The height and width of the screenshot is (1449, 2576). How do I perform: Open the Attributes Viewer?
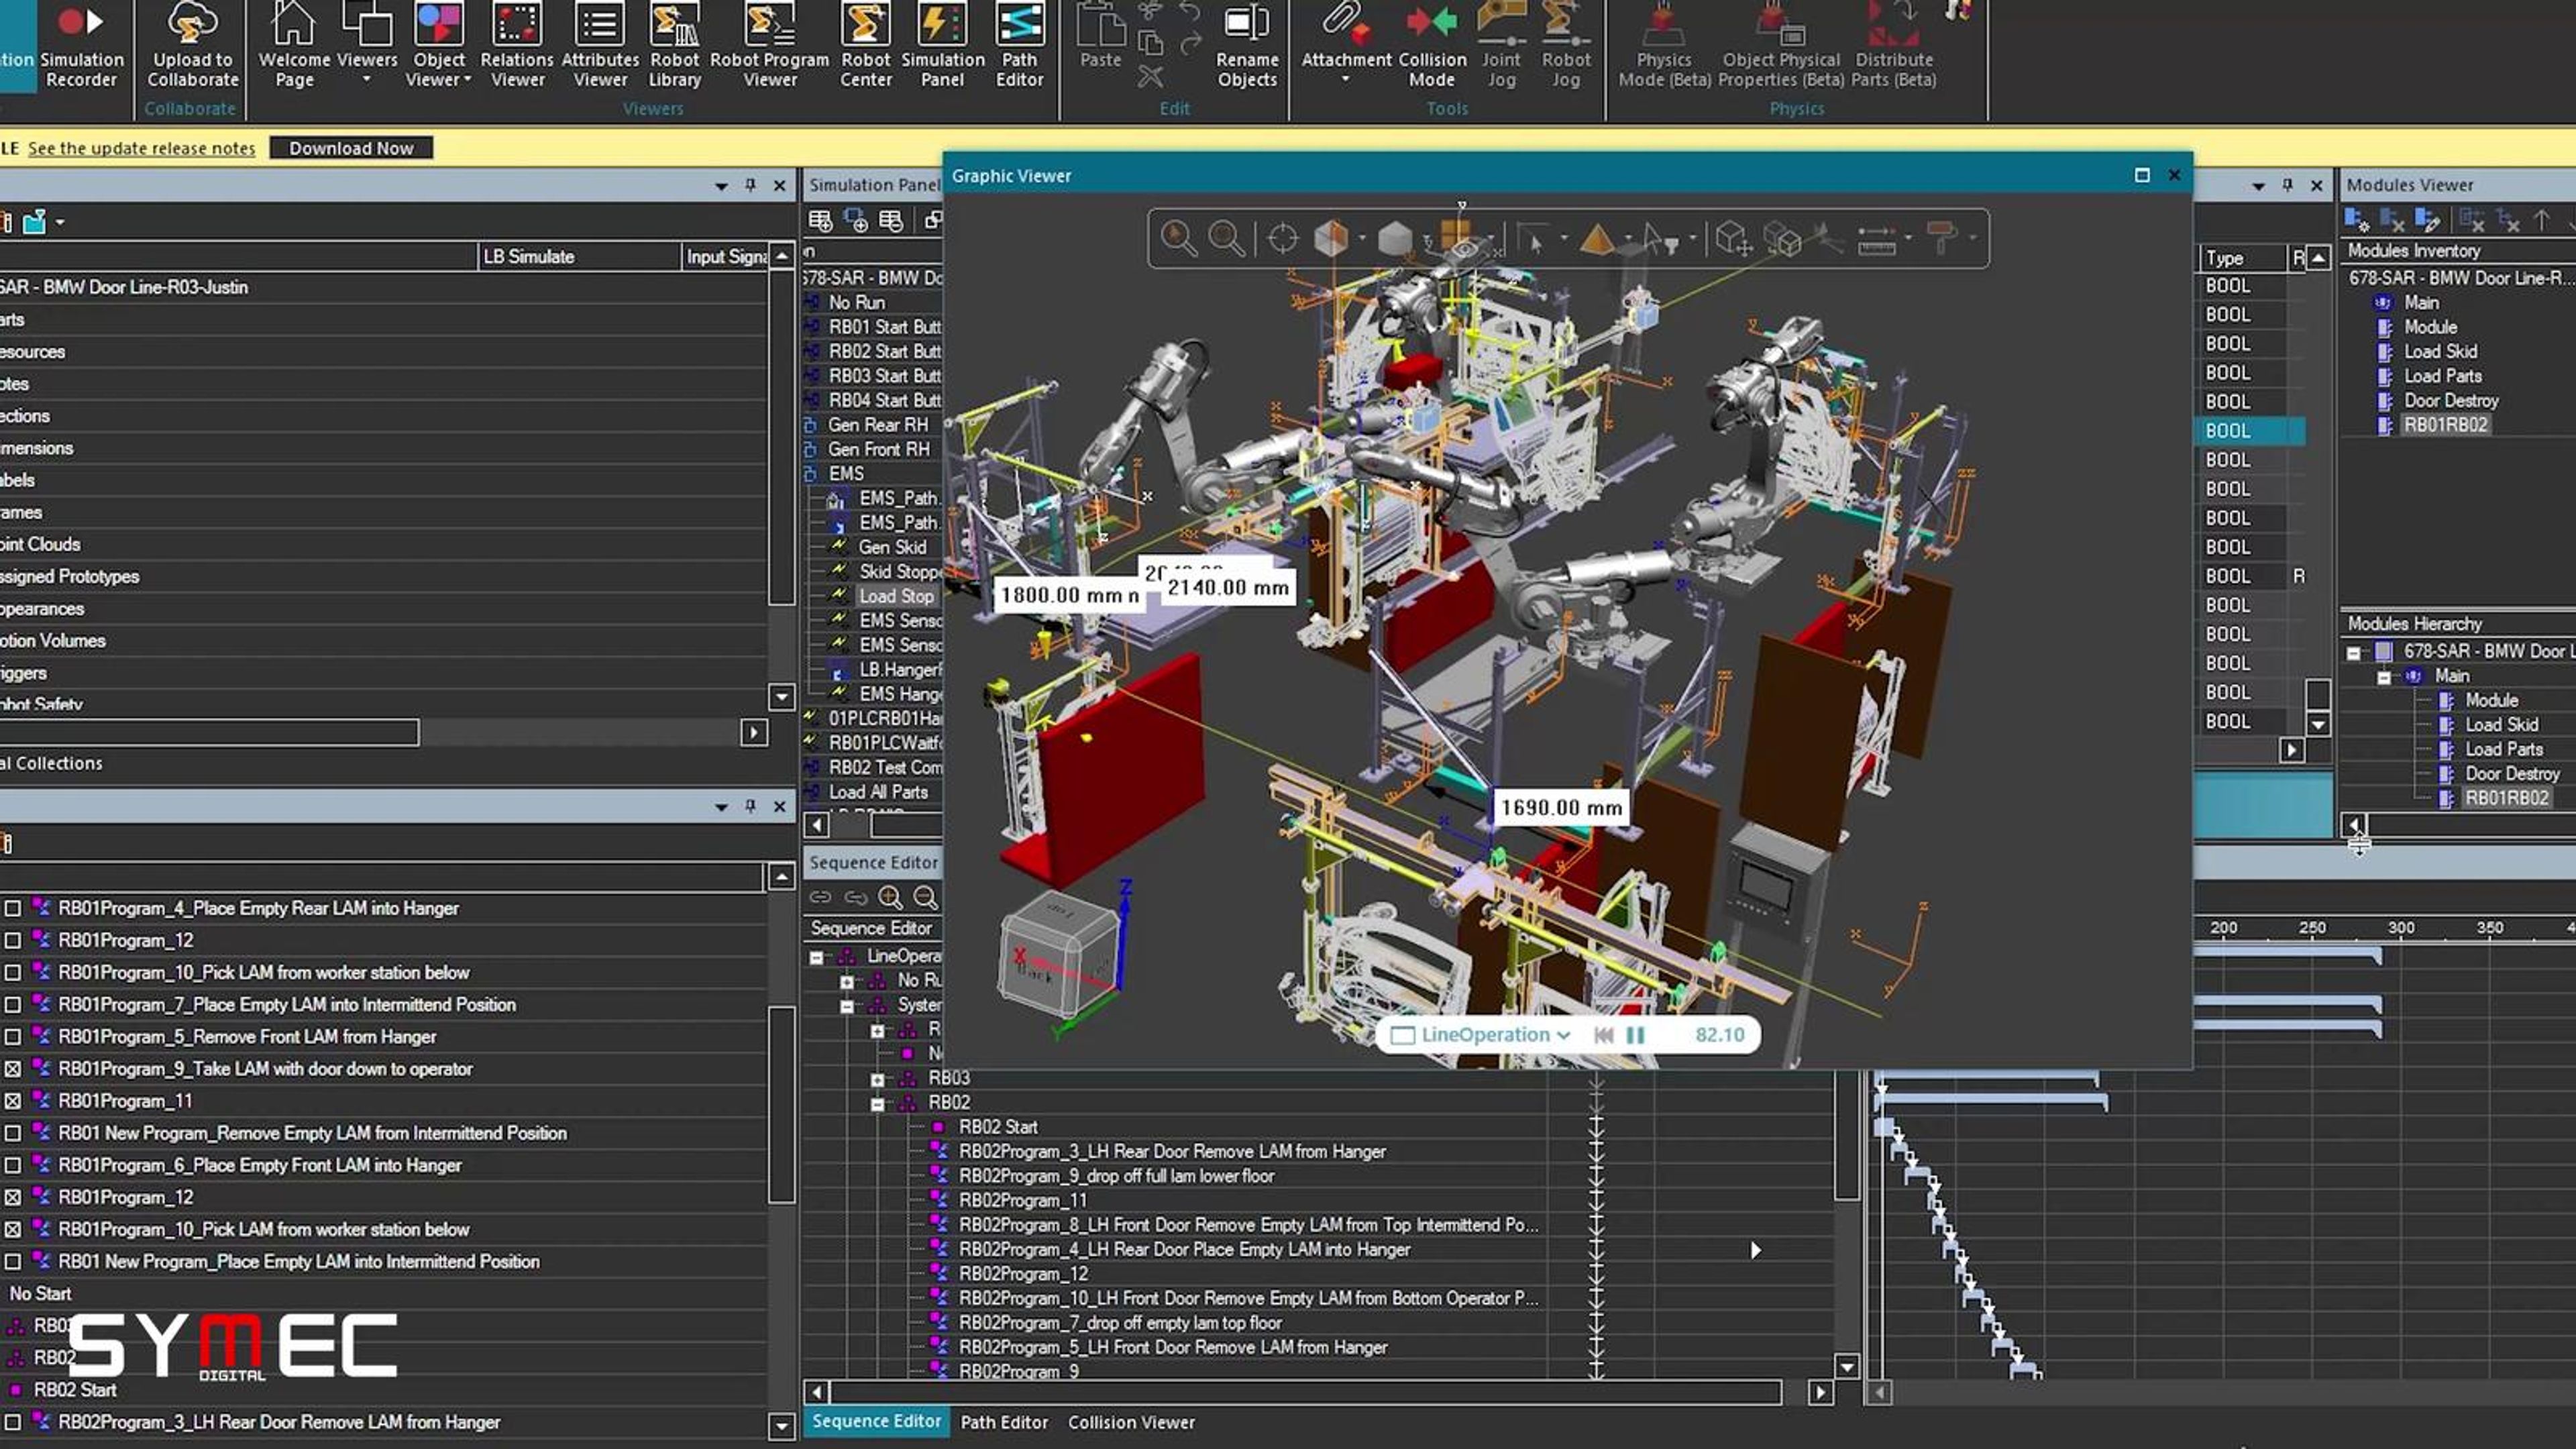[x=600, y=45]
